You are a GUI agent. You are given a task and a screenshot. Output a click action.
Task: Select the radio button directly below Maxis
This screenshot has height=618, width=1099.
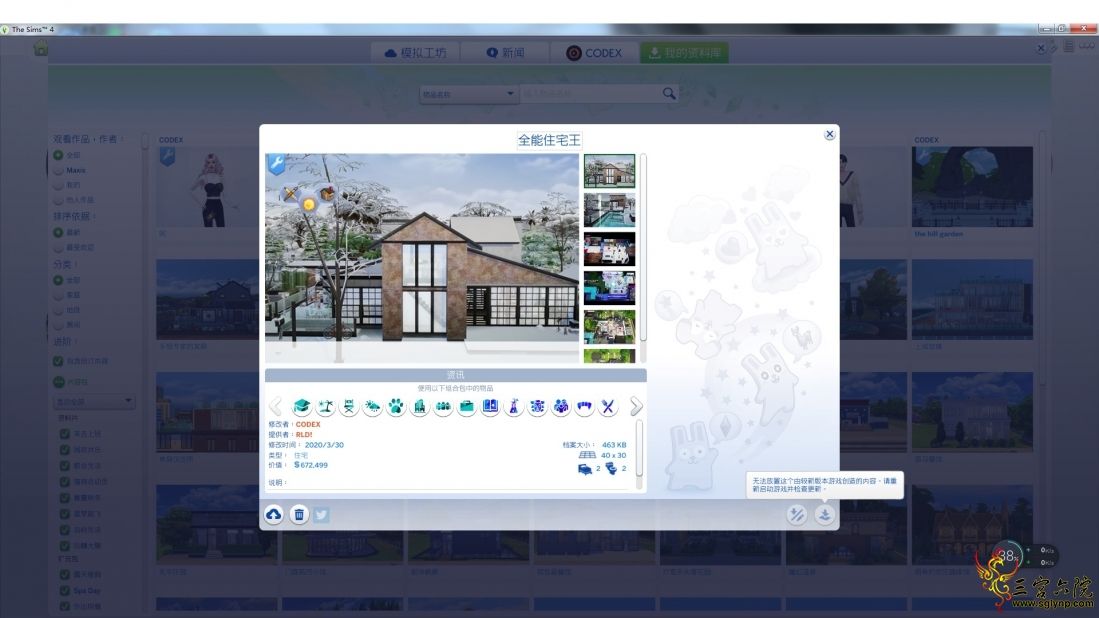point(58,186)
